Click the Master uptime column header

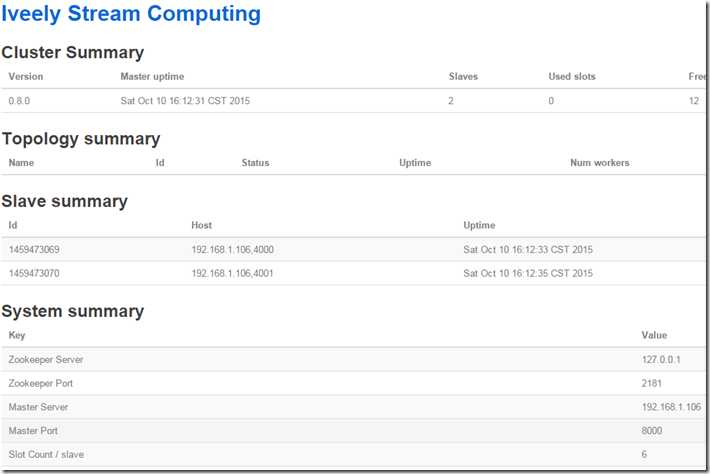[x=152, y=77]
